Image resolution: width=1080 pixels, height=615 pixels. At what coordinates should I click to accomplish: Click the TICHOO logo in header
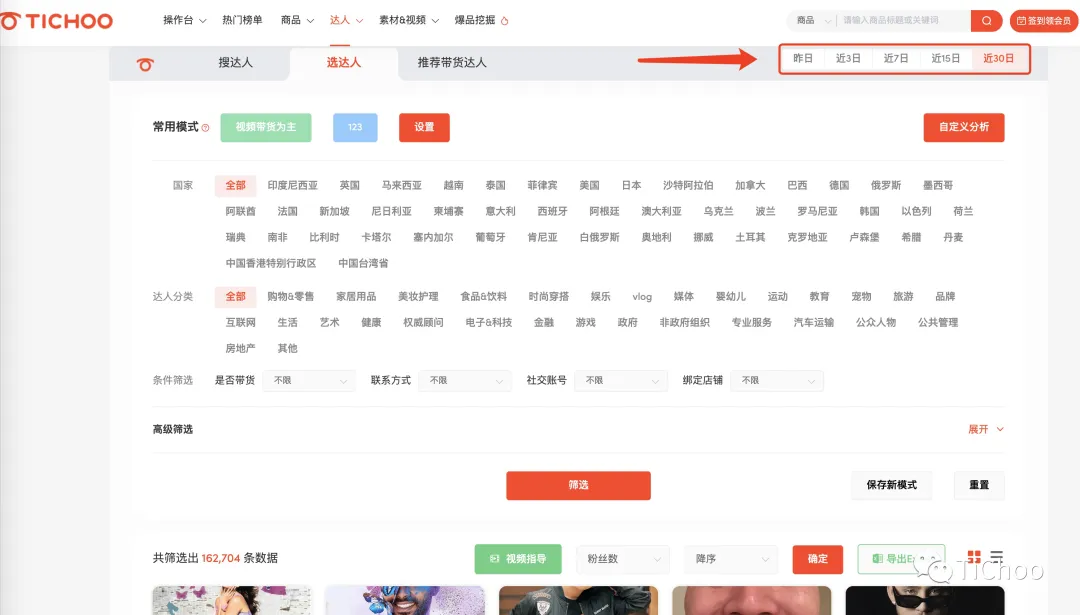[56, 21]
